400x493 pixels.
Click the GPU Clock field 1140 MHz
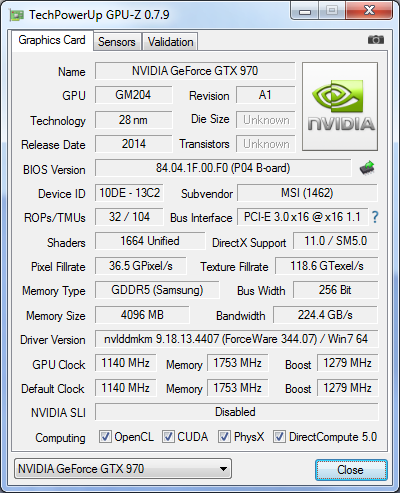click(126, 363)
